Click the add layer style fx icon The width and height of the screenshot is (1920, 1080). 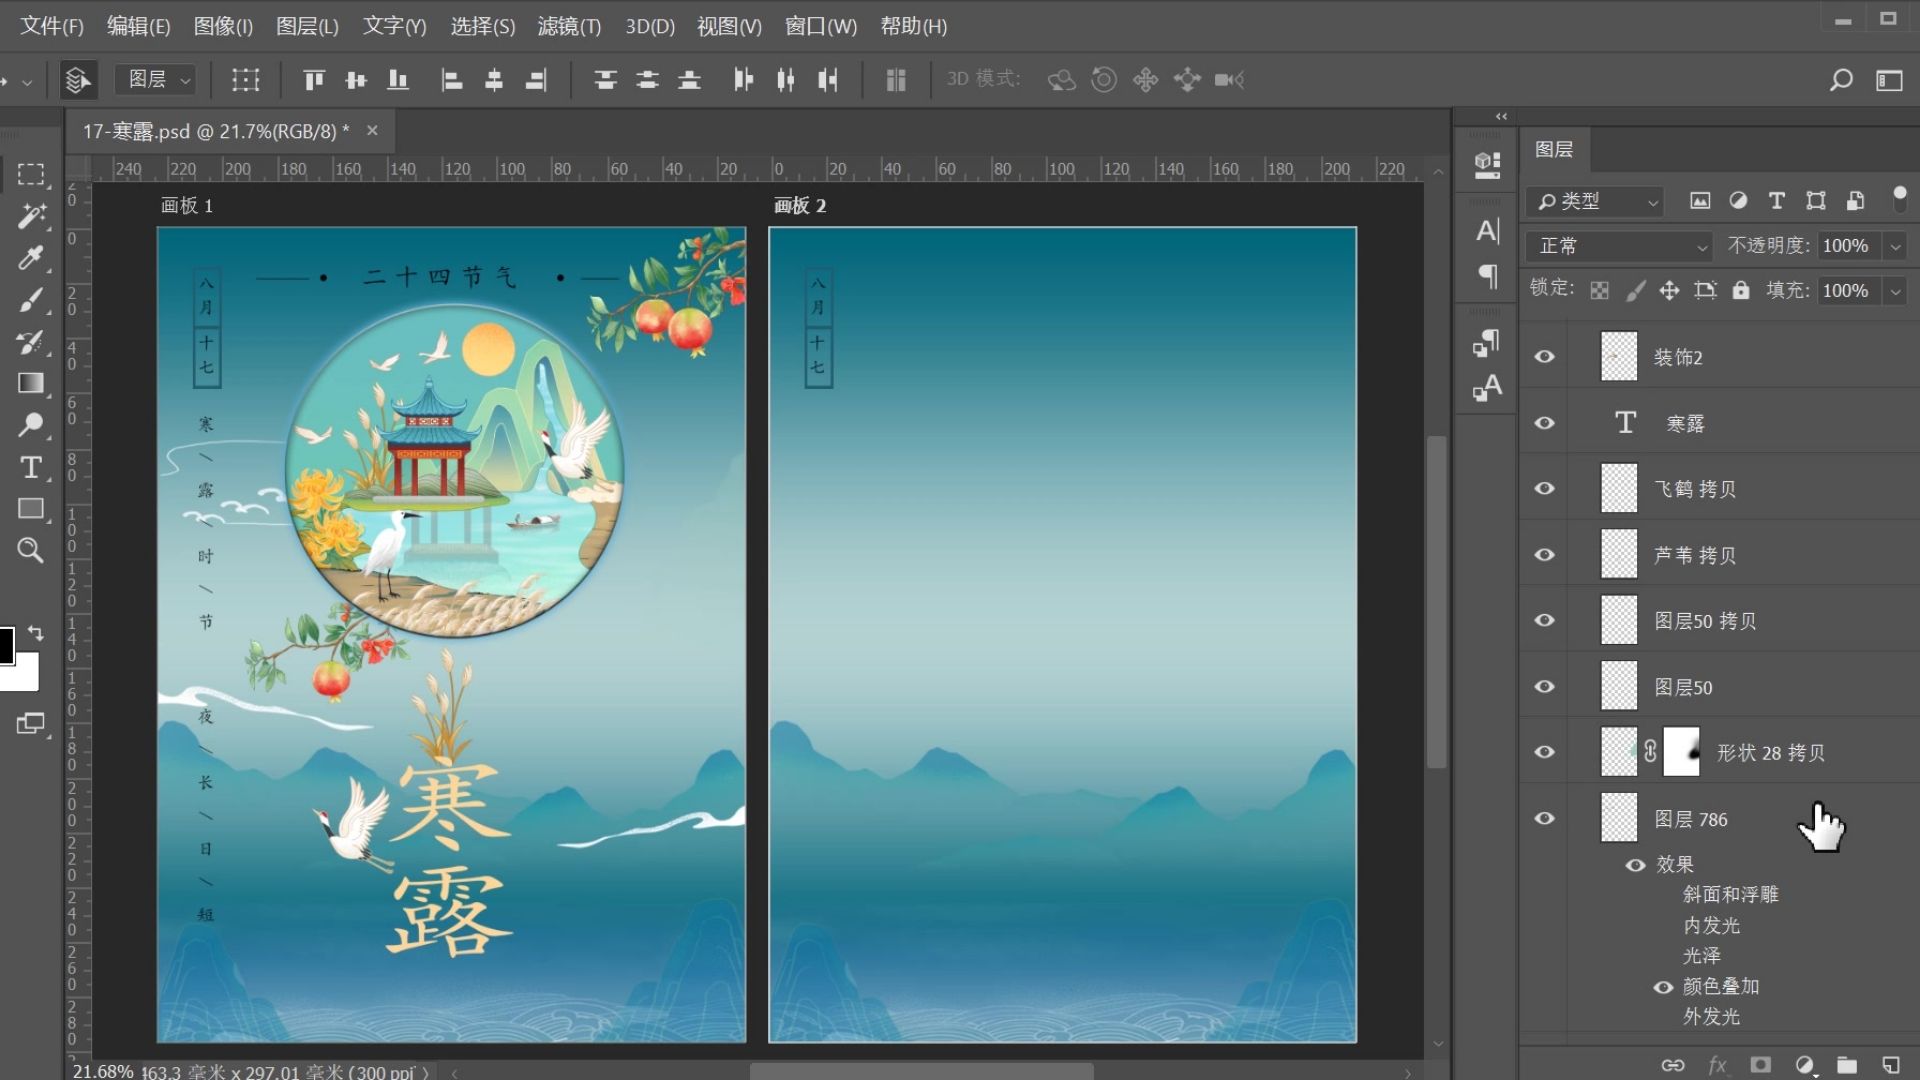point(1717,1065)
